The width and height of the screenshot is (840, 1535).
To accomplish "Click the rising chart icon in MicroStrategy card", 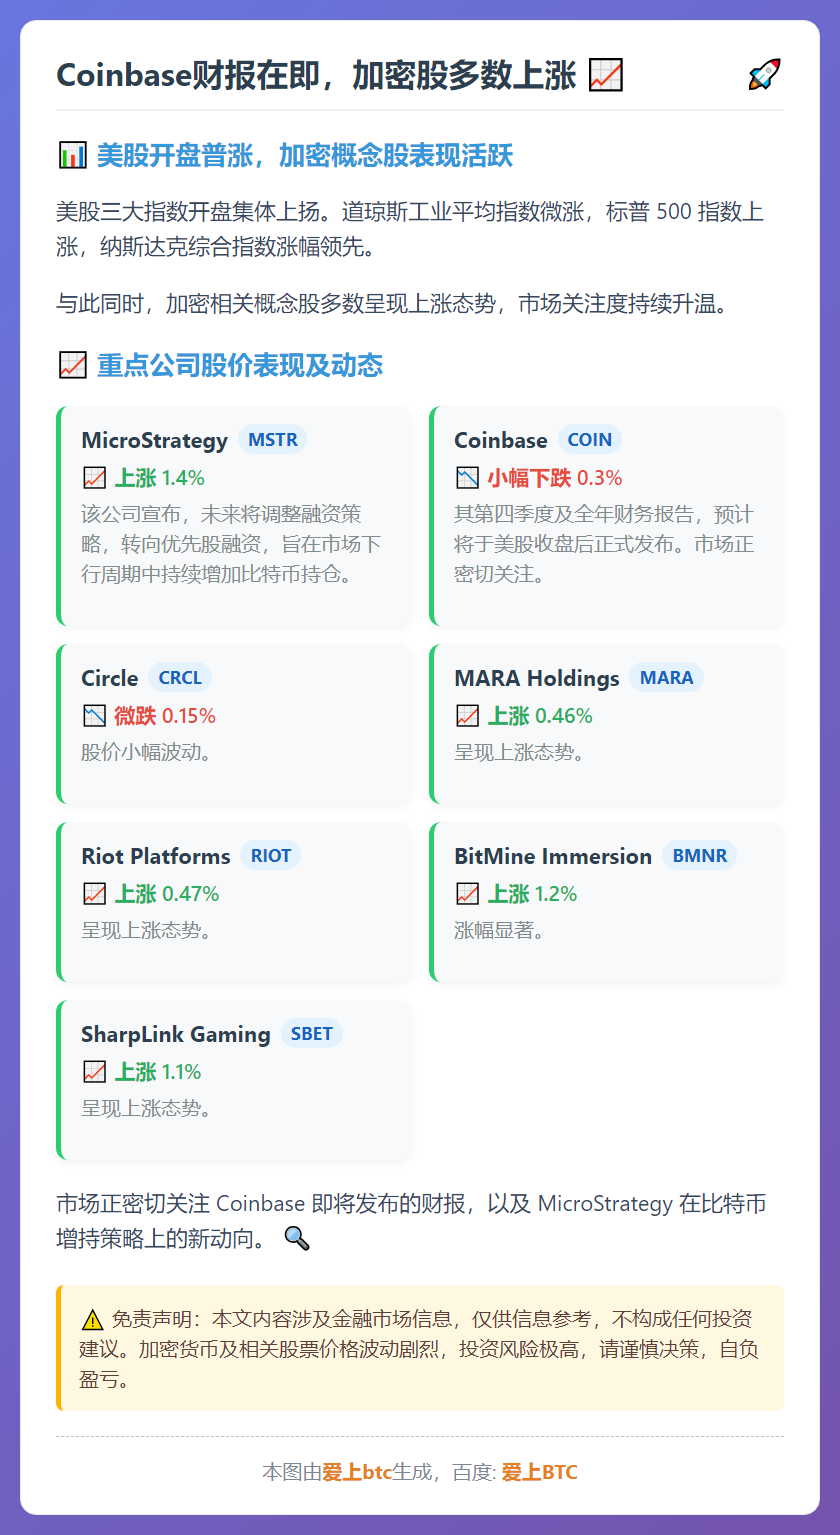I will [94, 478].
